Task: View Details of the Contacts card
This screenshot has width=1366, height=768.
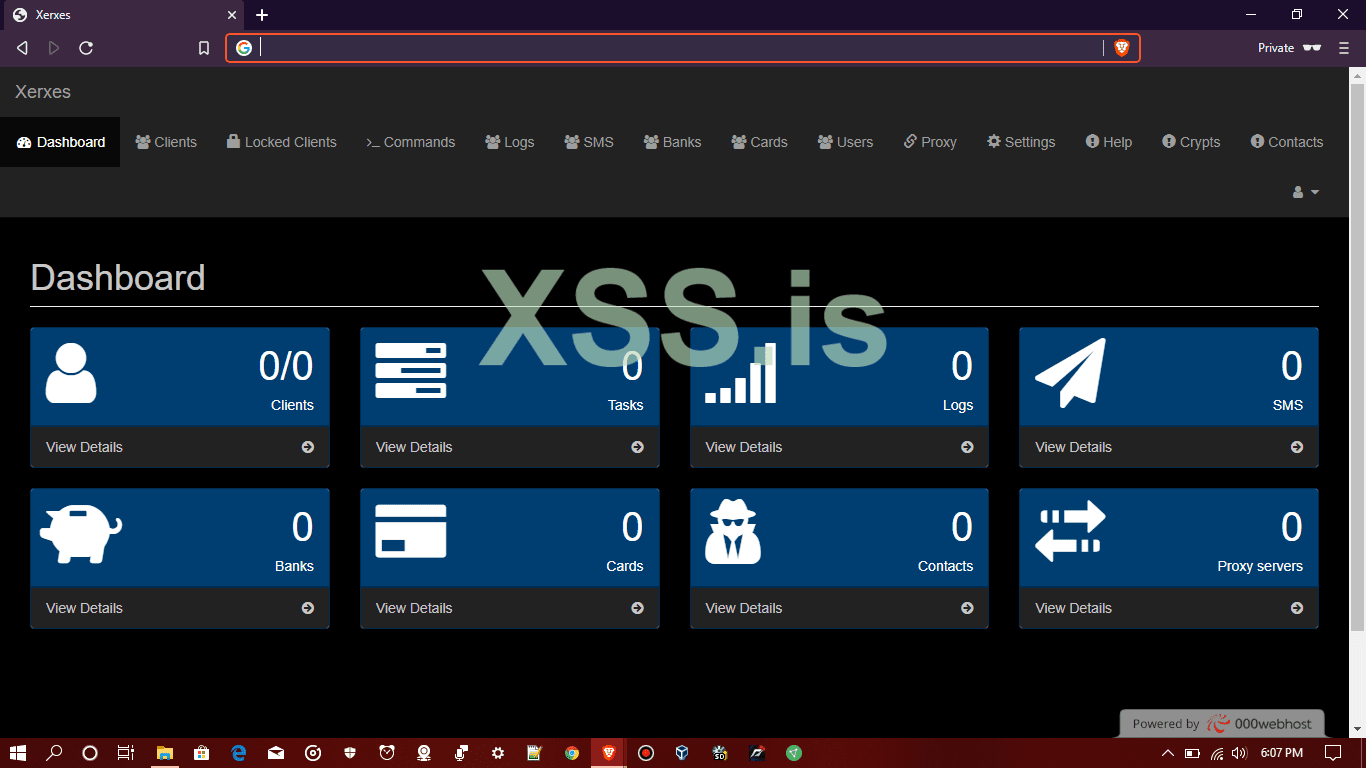Action: point(839,608)
